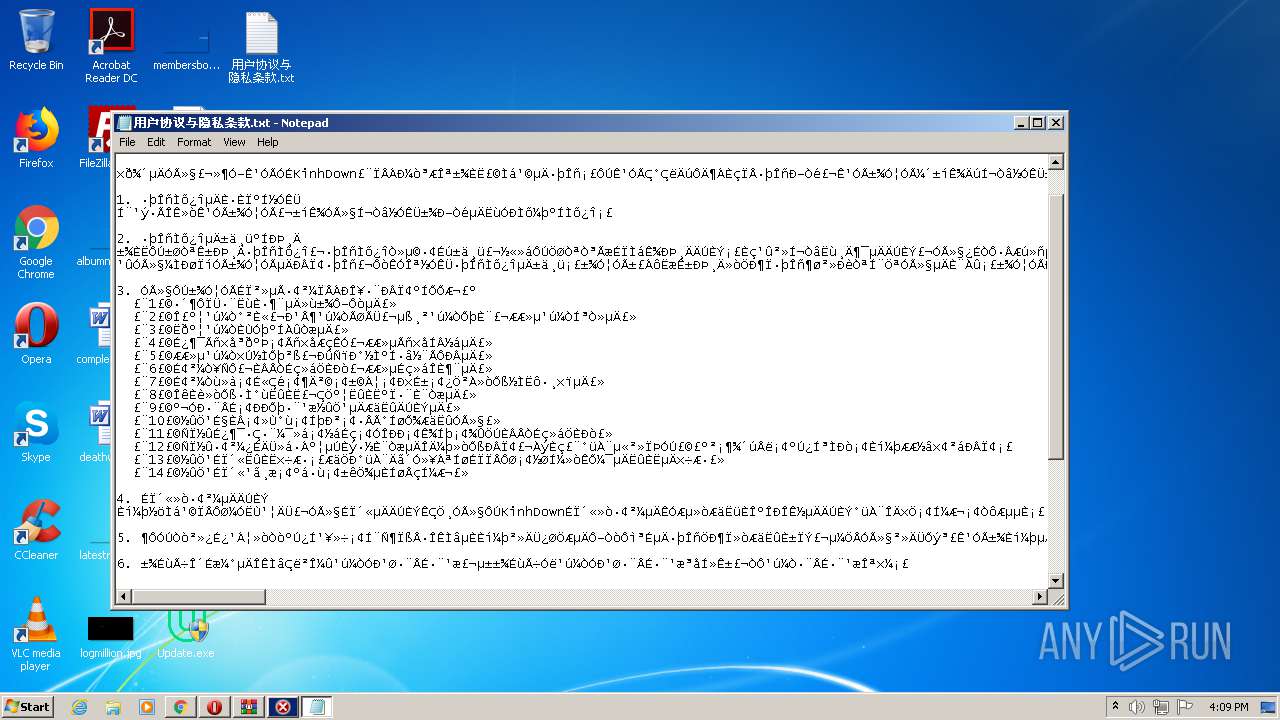Screen dimensions: 1280x720
Task: Open the Edit menu in Notepad
Action: pos(156,142)
